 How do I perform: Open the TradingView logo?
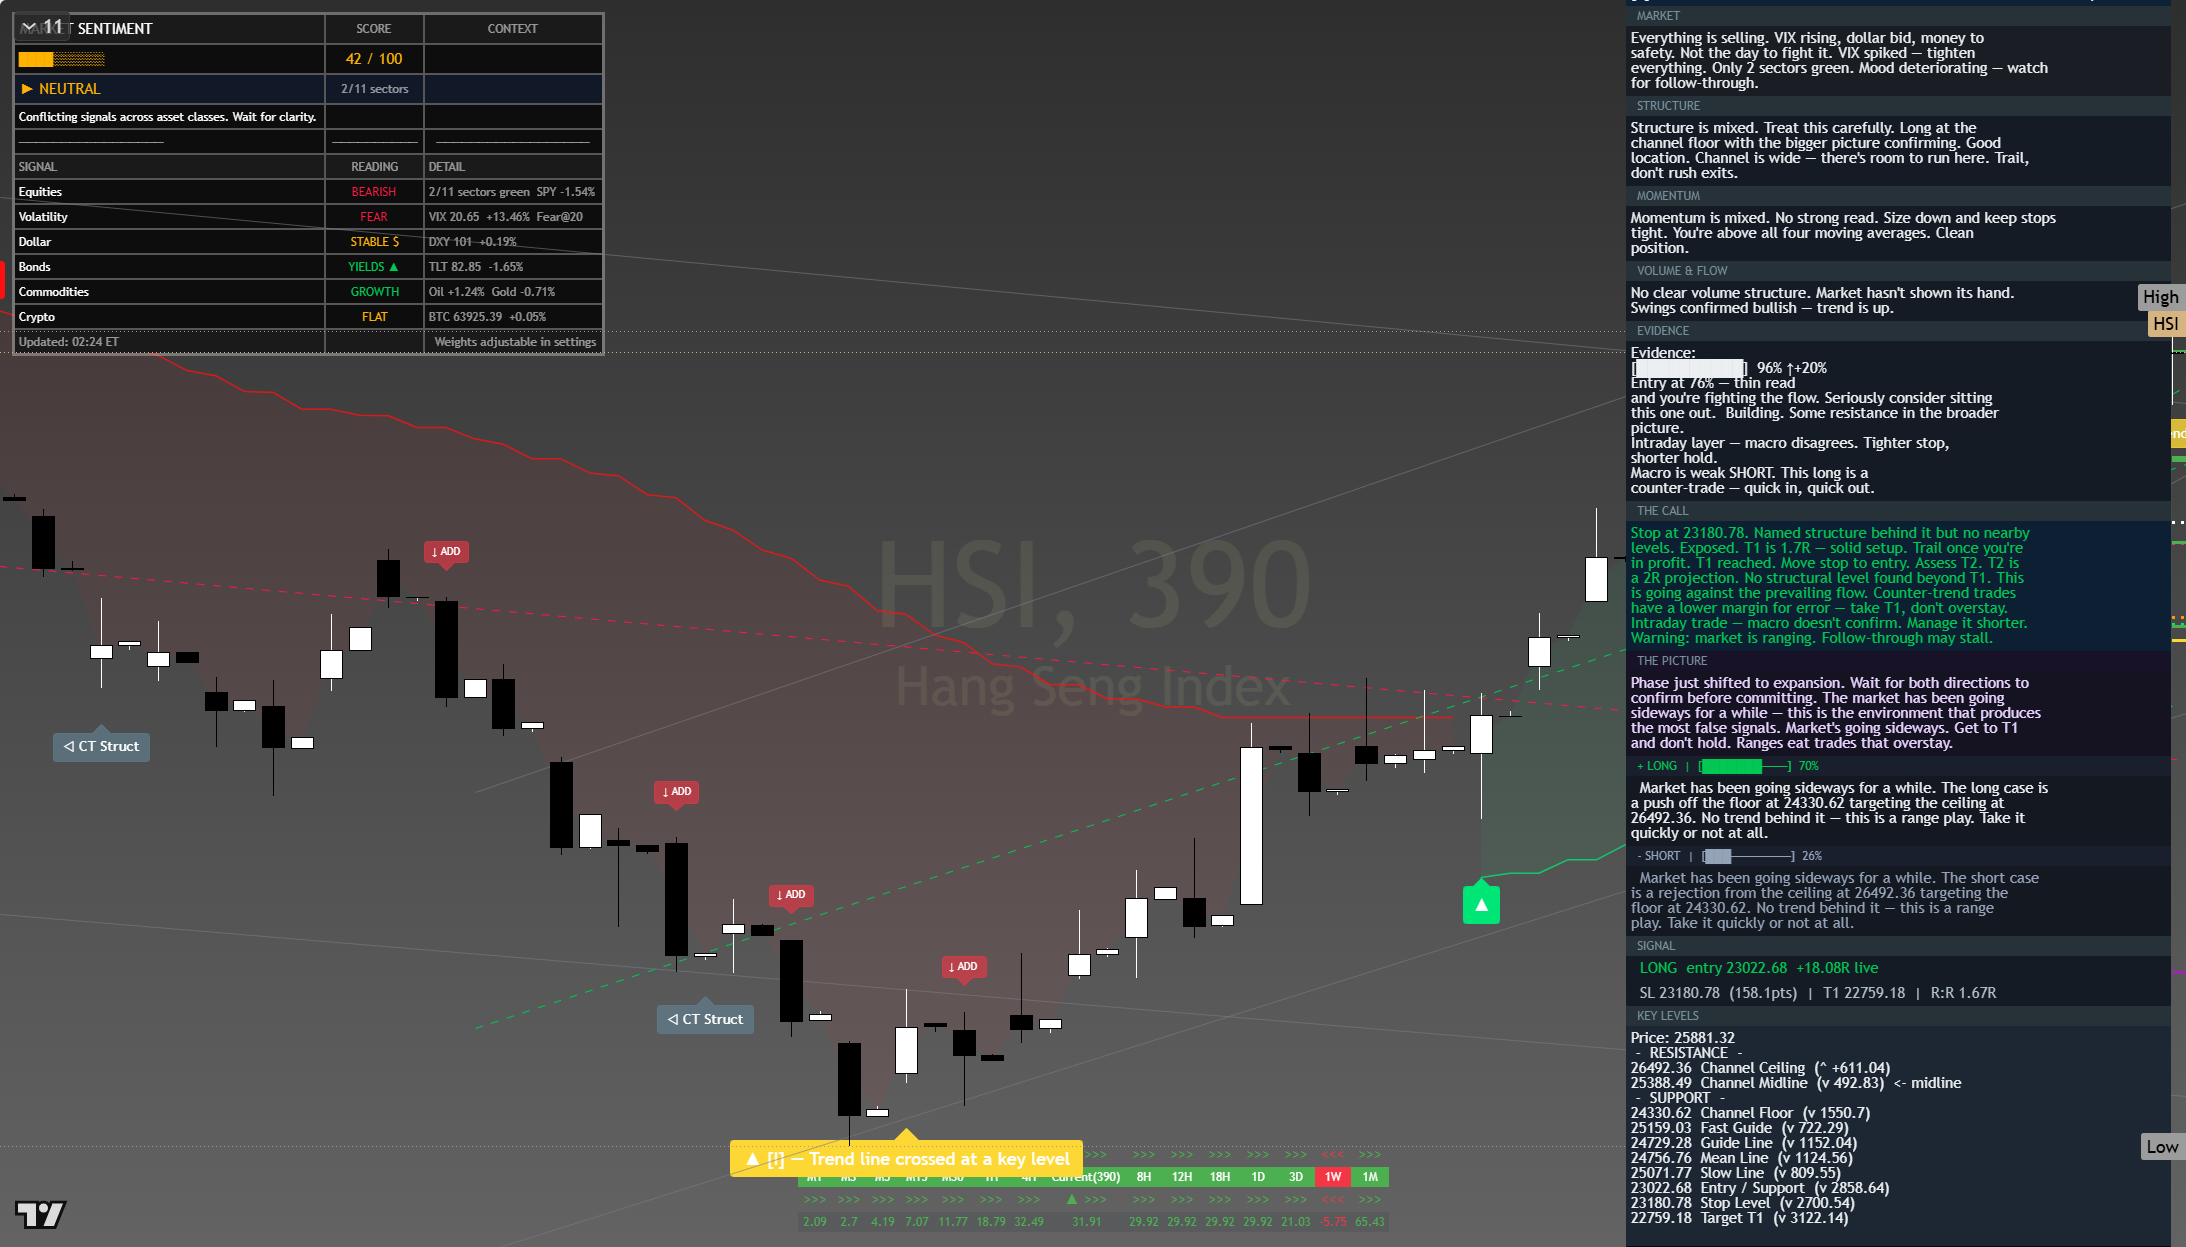point(40,1214)
